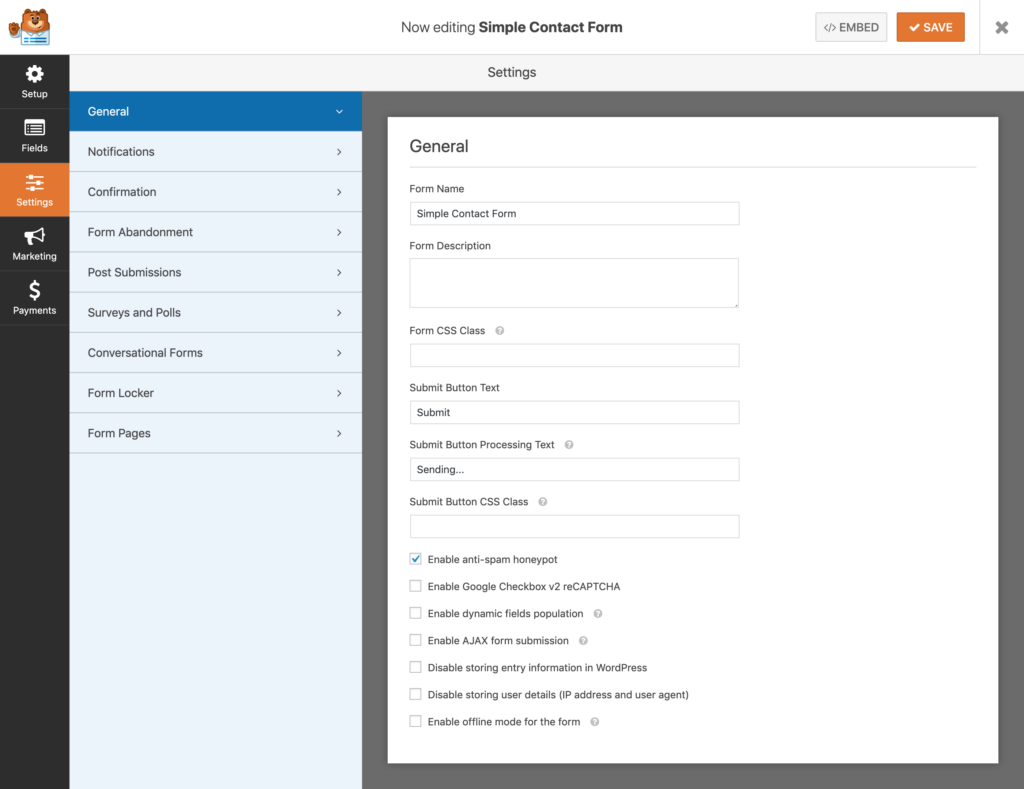Click the EMBED button
1024x789 pixels.
(851, 27)
